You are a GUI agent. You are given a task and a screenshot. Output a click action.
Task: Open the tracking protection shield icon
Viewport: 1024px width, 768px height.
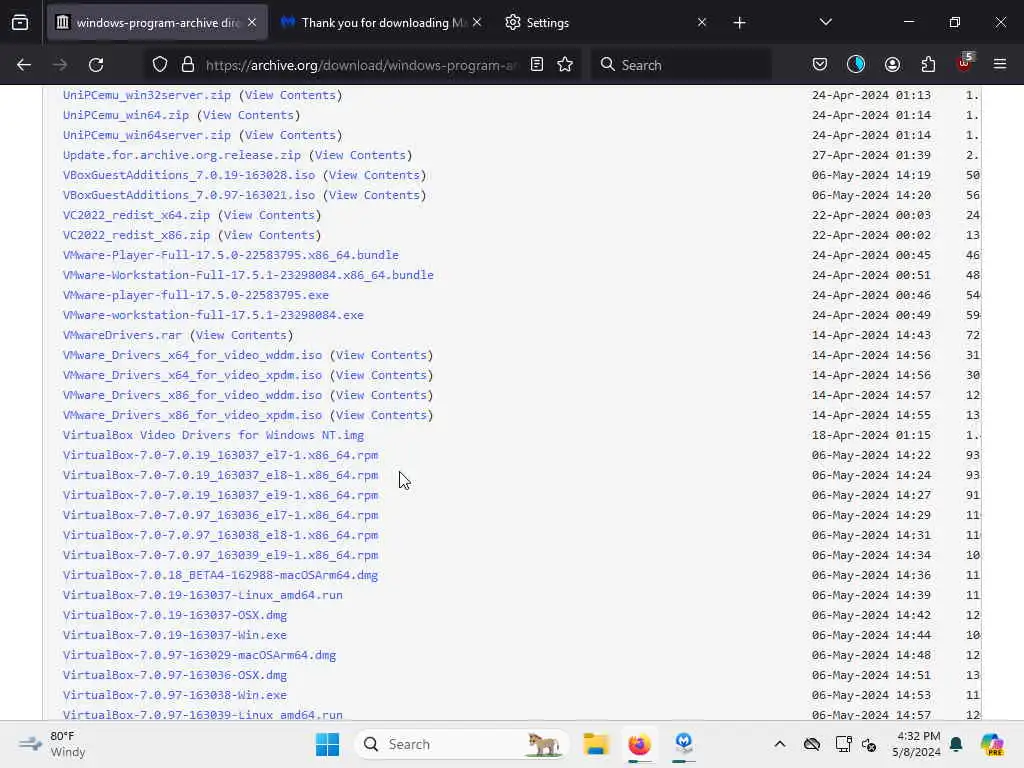160,65
